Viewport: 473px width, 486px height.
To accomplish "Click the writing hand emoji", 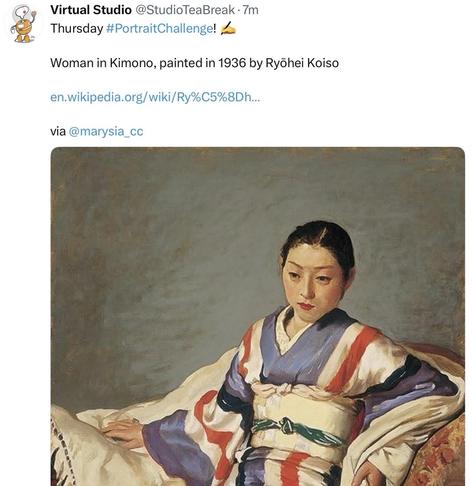I will click(x=228, y=28).
